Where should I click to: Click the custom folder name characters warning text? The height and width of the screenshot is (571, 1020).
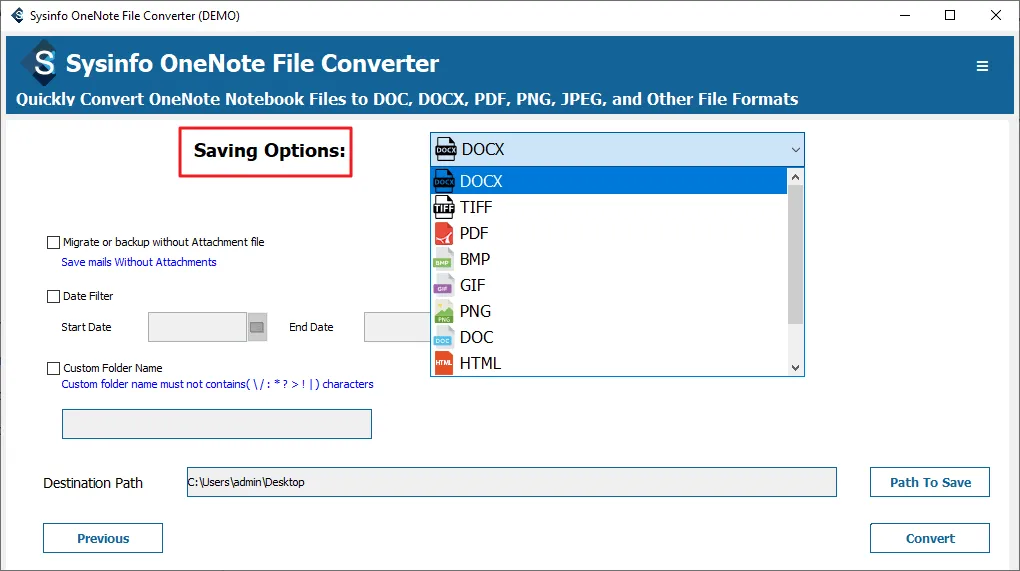click(x=217, y=384)
